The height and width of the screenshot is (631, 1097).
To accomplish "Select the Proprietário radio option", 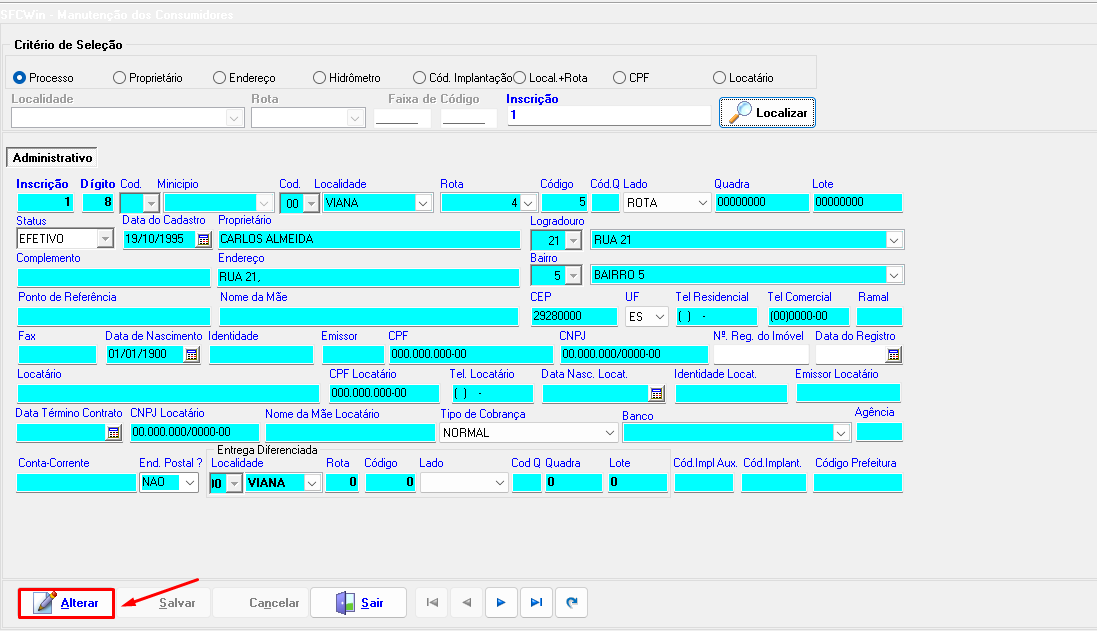I will click(120, 78).
